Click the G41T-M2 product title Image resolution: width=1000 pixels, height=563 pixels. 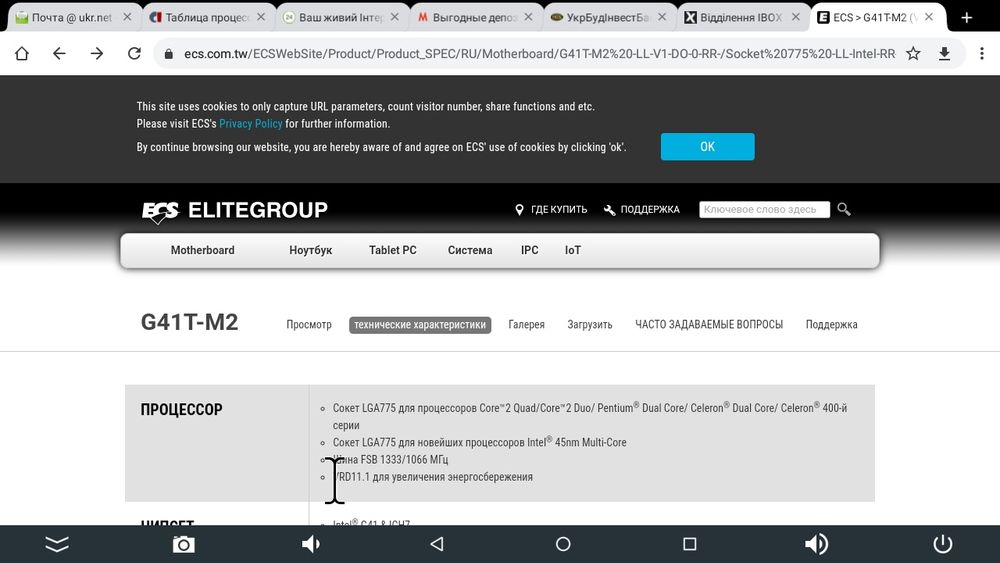pyautogui.click(x=189, y=322)
